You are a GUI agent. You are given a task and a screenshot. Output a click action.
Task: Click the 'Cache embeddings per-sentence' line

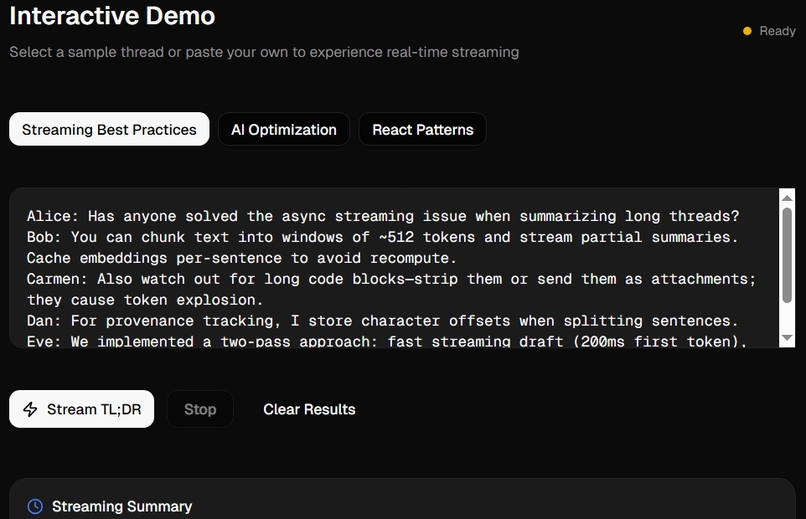click(x=241, y=258)
